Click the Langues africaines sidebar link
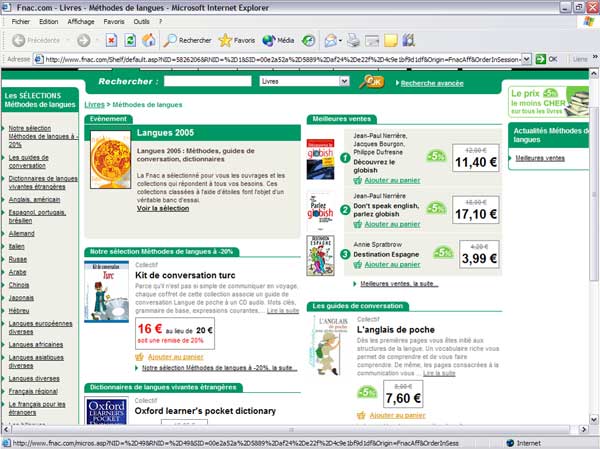This screenshot has width=600, height=449. tap(36, 345)
